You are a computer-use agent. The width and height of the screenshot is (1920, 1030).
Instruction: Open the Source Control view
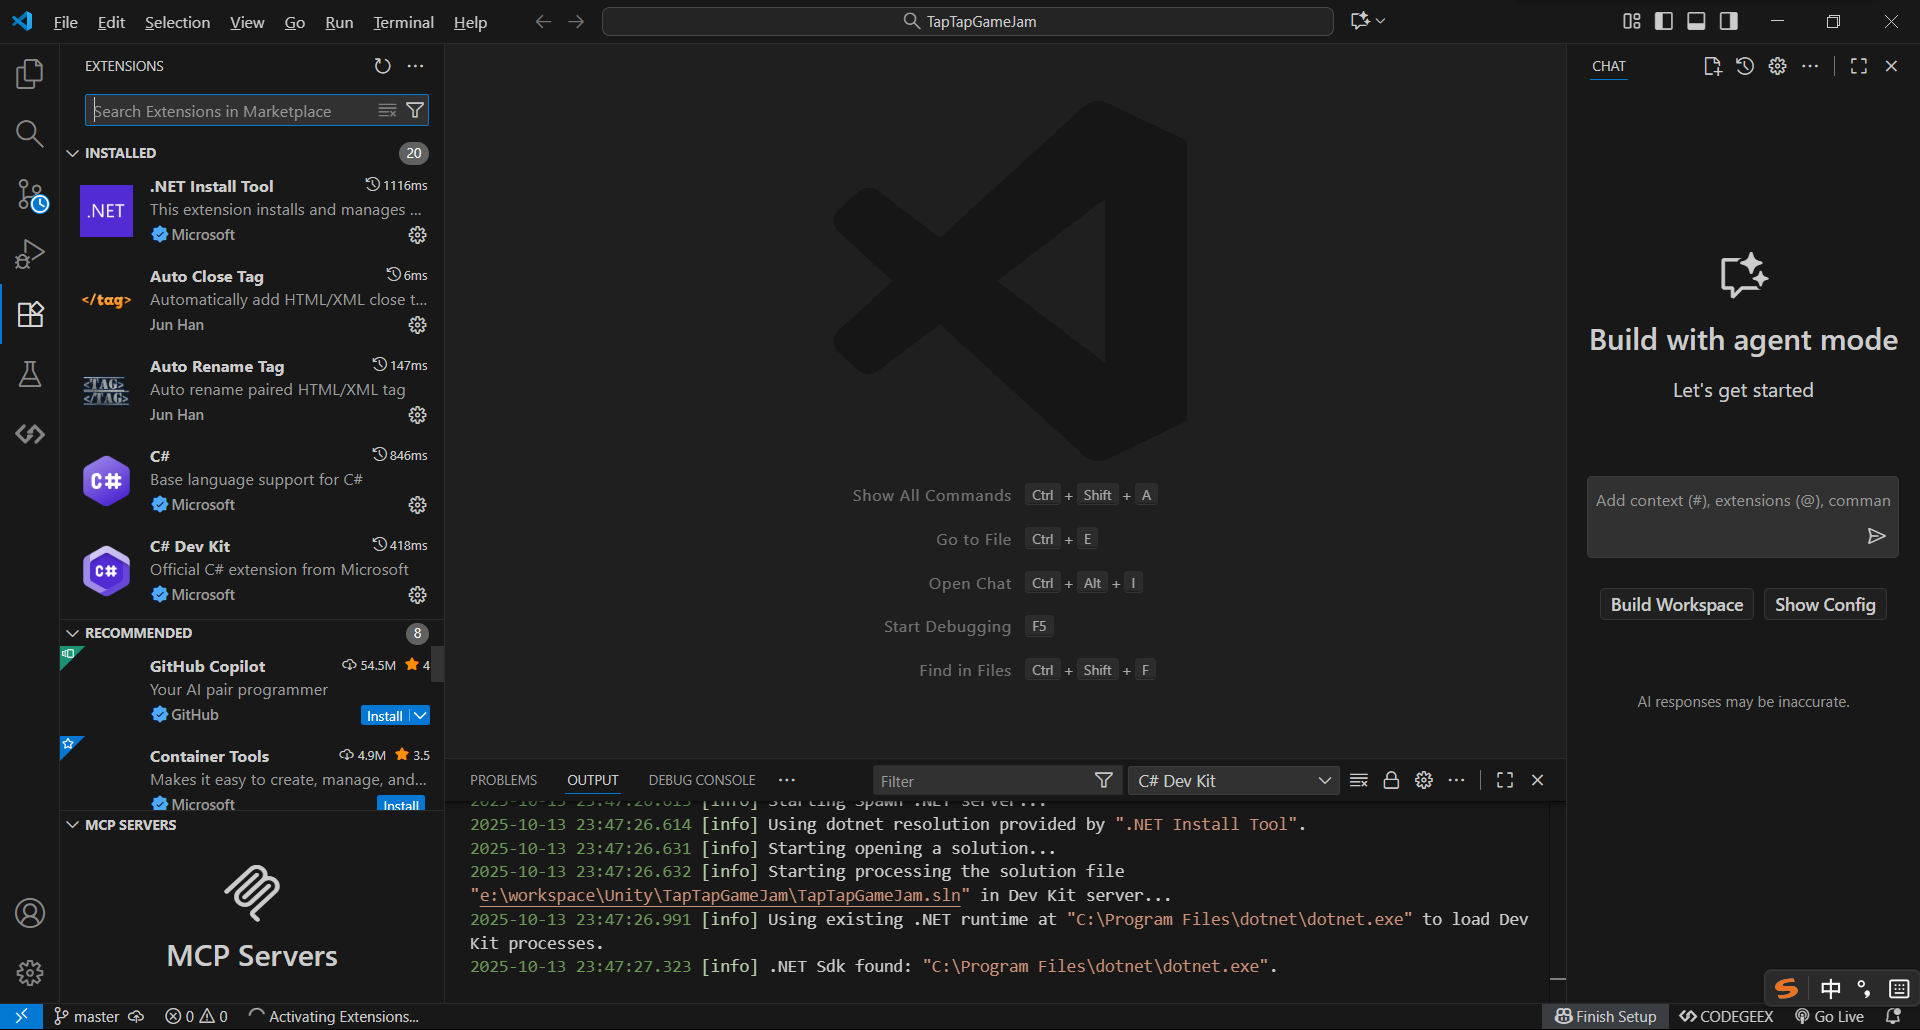coord(30,195)
